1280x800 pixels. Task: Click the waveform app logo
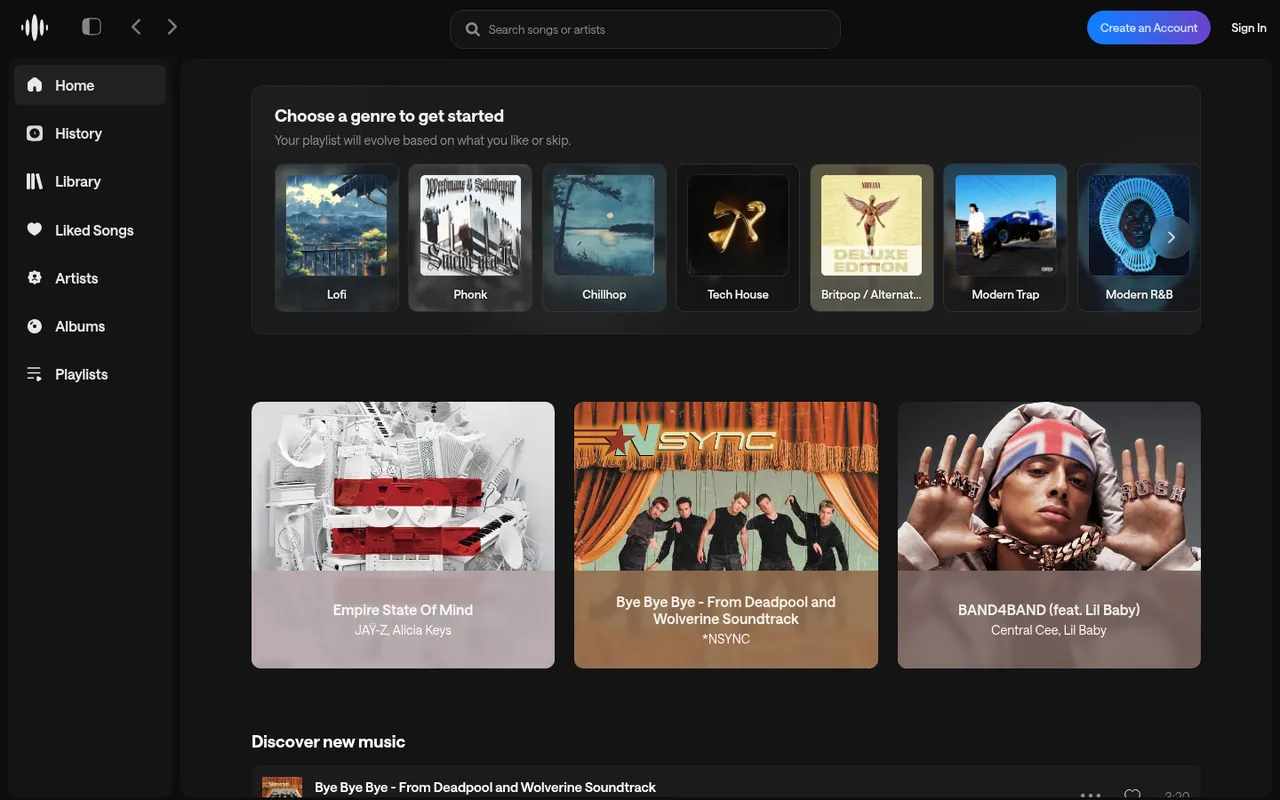coord(35,28)
